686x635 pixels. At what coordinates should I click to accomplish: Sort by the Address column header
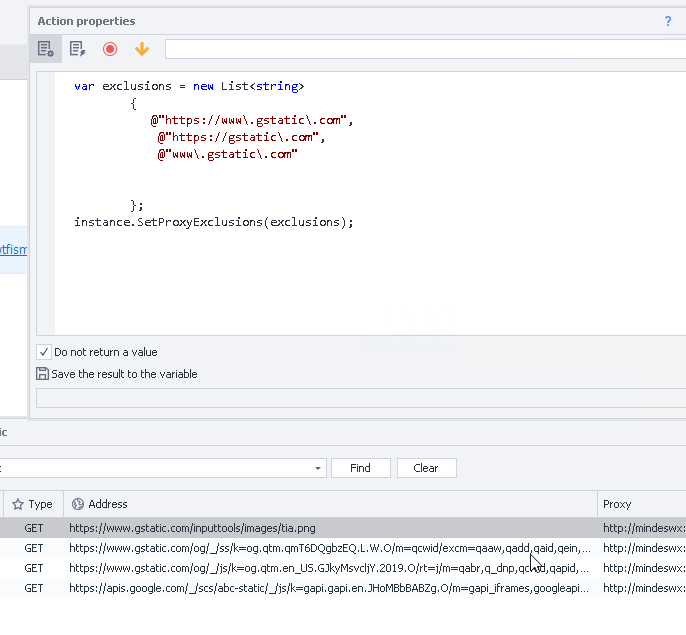108,504
